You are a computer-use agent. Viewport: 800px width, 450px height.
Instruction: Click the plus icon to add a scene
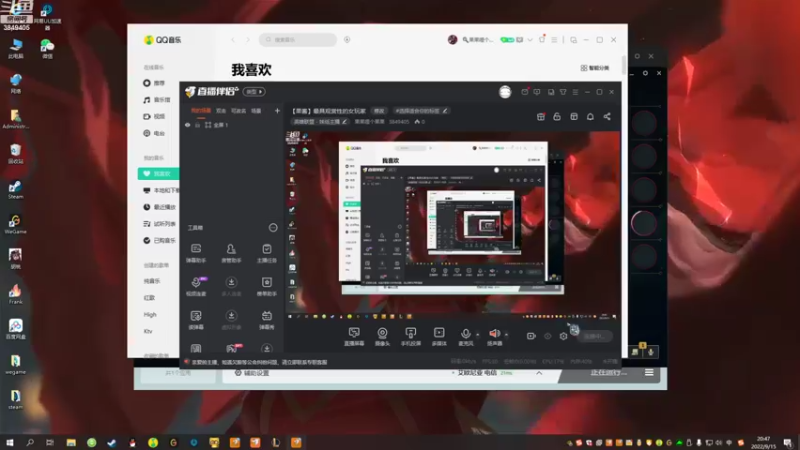[x=277, y=111]
